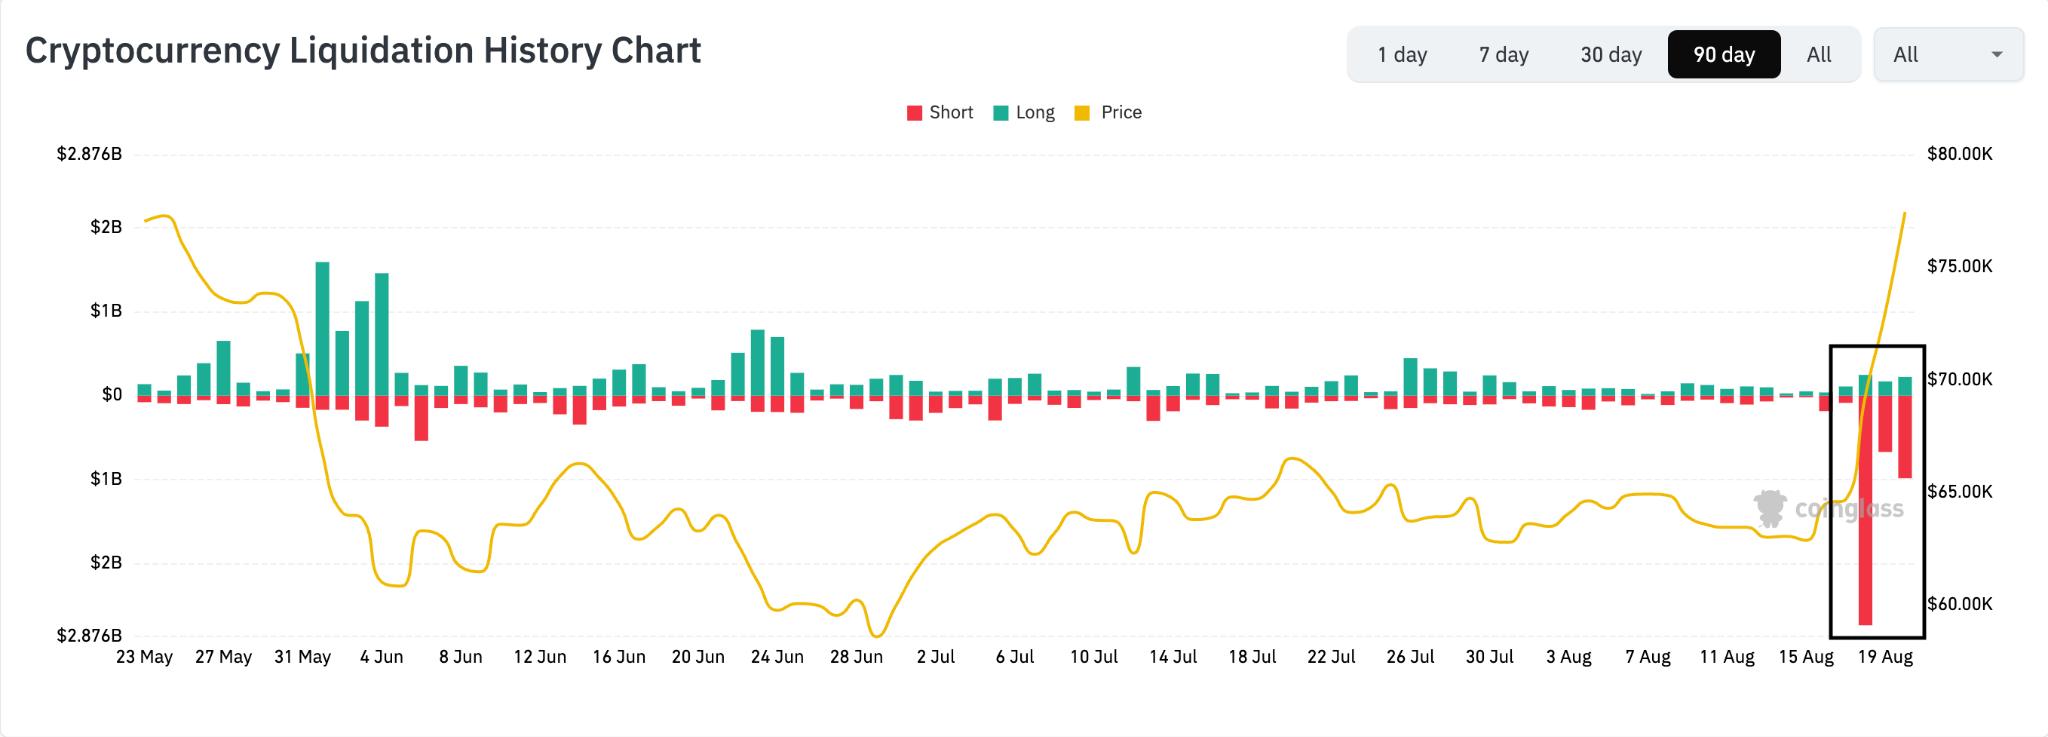The height and width of the screenshot is (737, 2048).
Task: Toggle the Short series legend item
Action: point(940,113)
